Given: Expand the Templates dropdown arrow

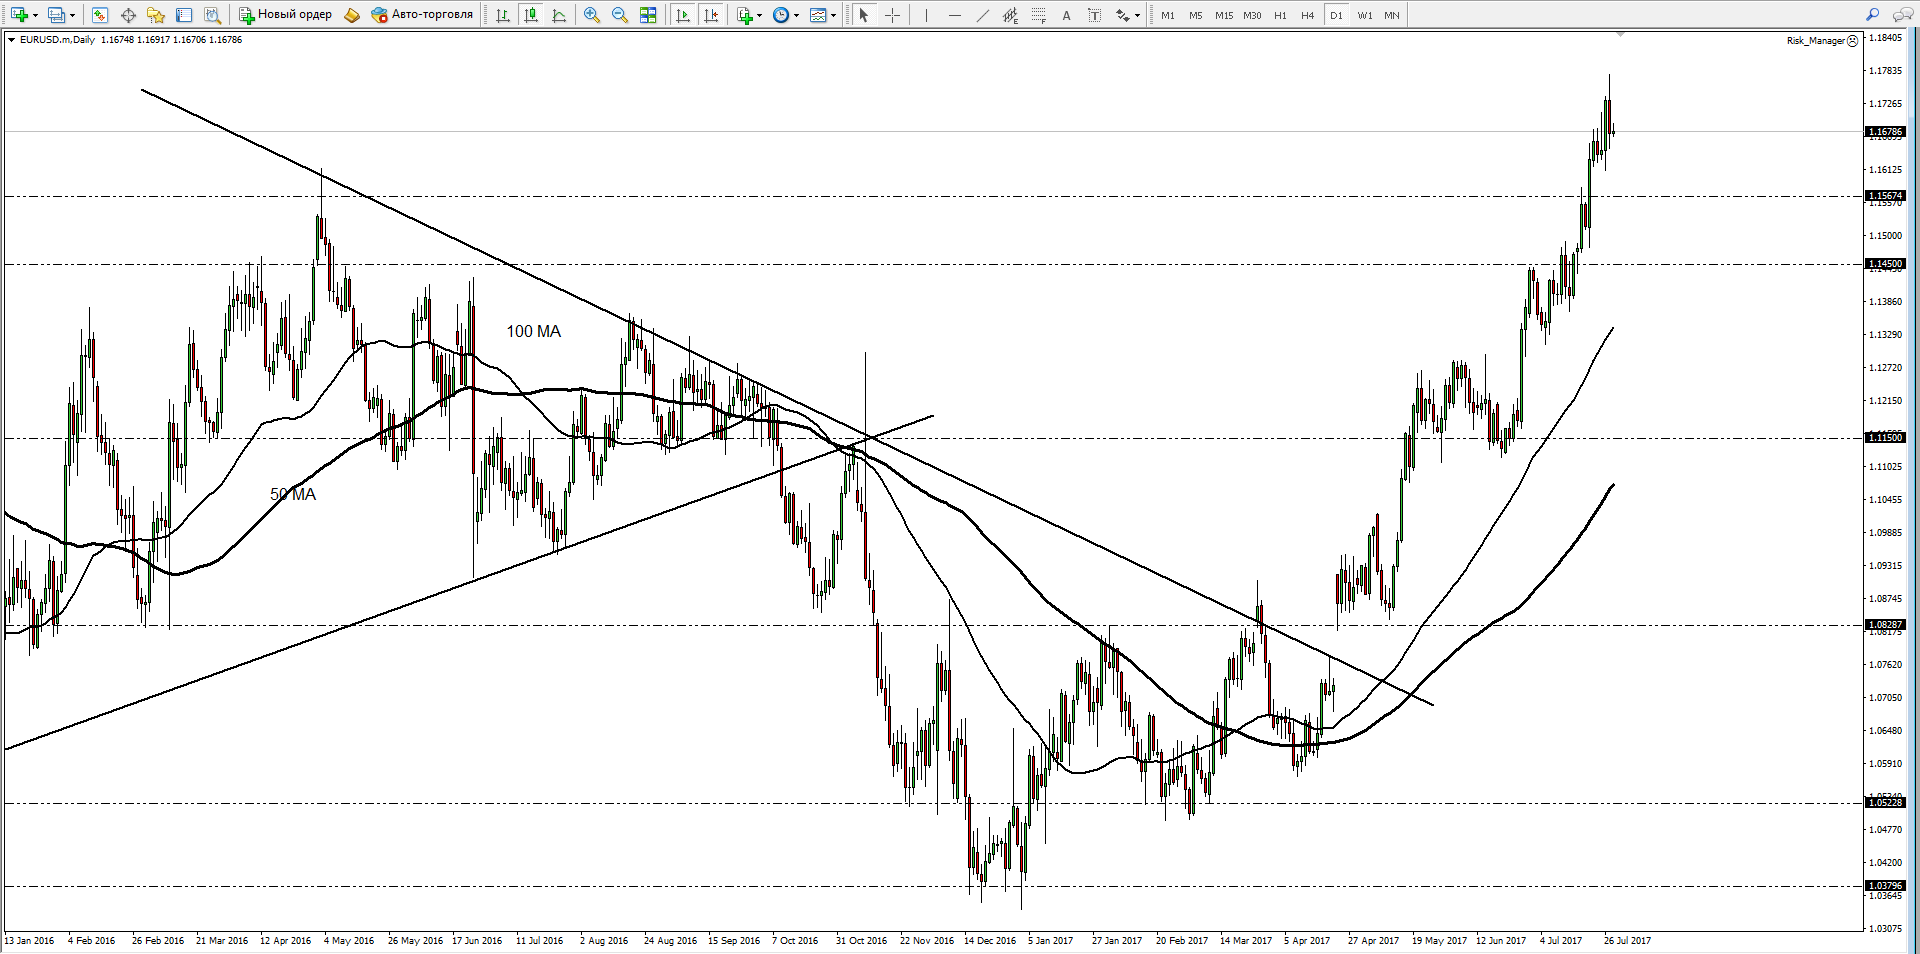Looking at the screenshot, I should pos(833,15).
